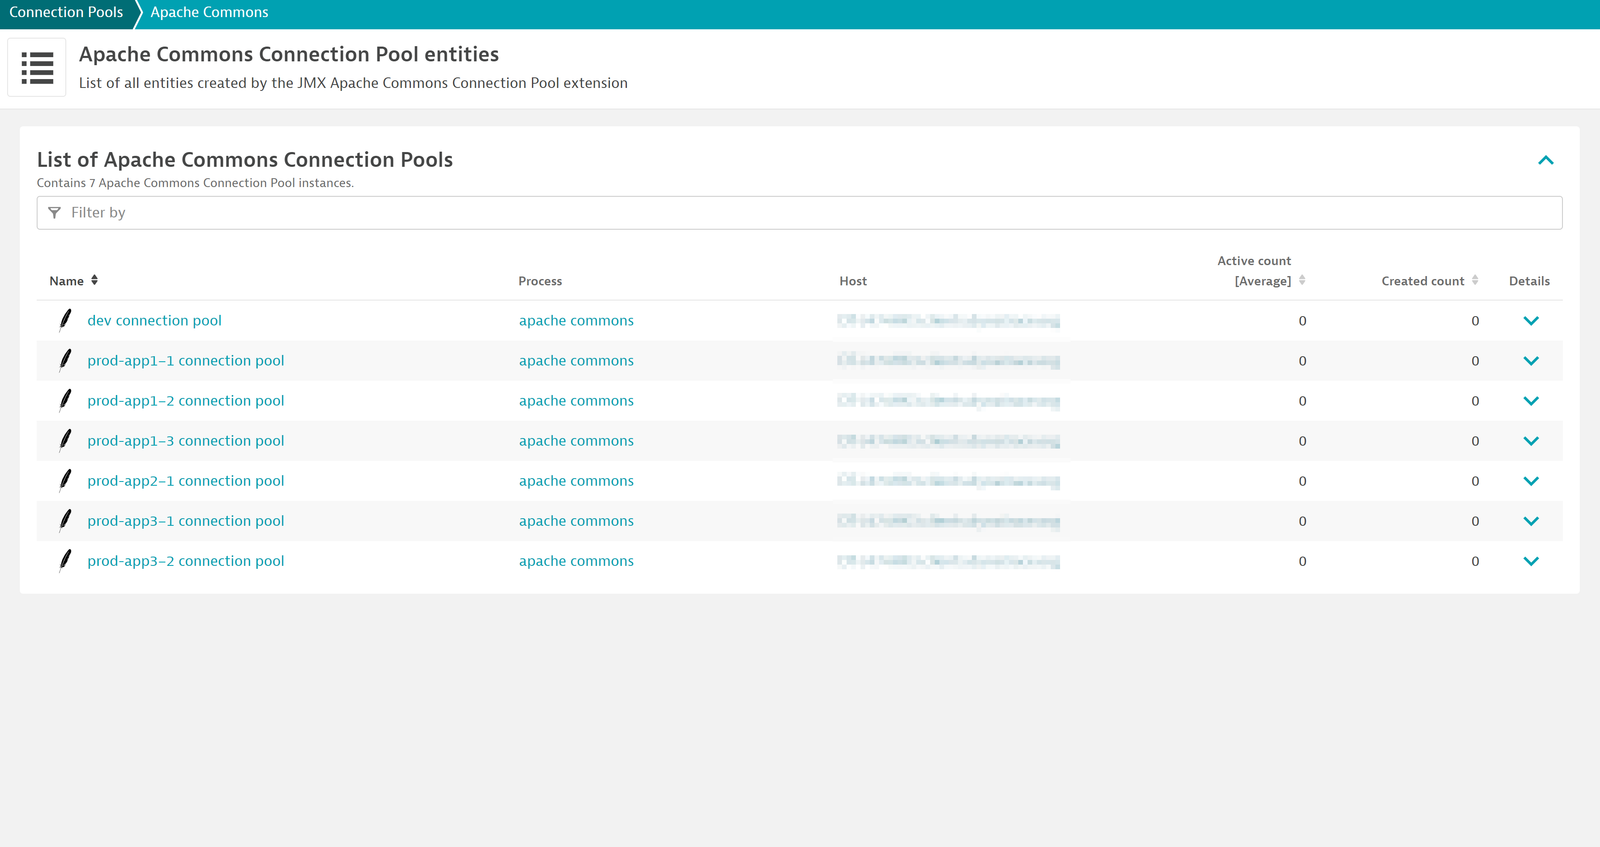1600x847 pixels.
Task: Click the Host column header
Action: click(853, 281)
